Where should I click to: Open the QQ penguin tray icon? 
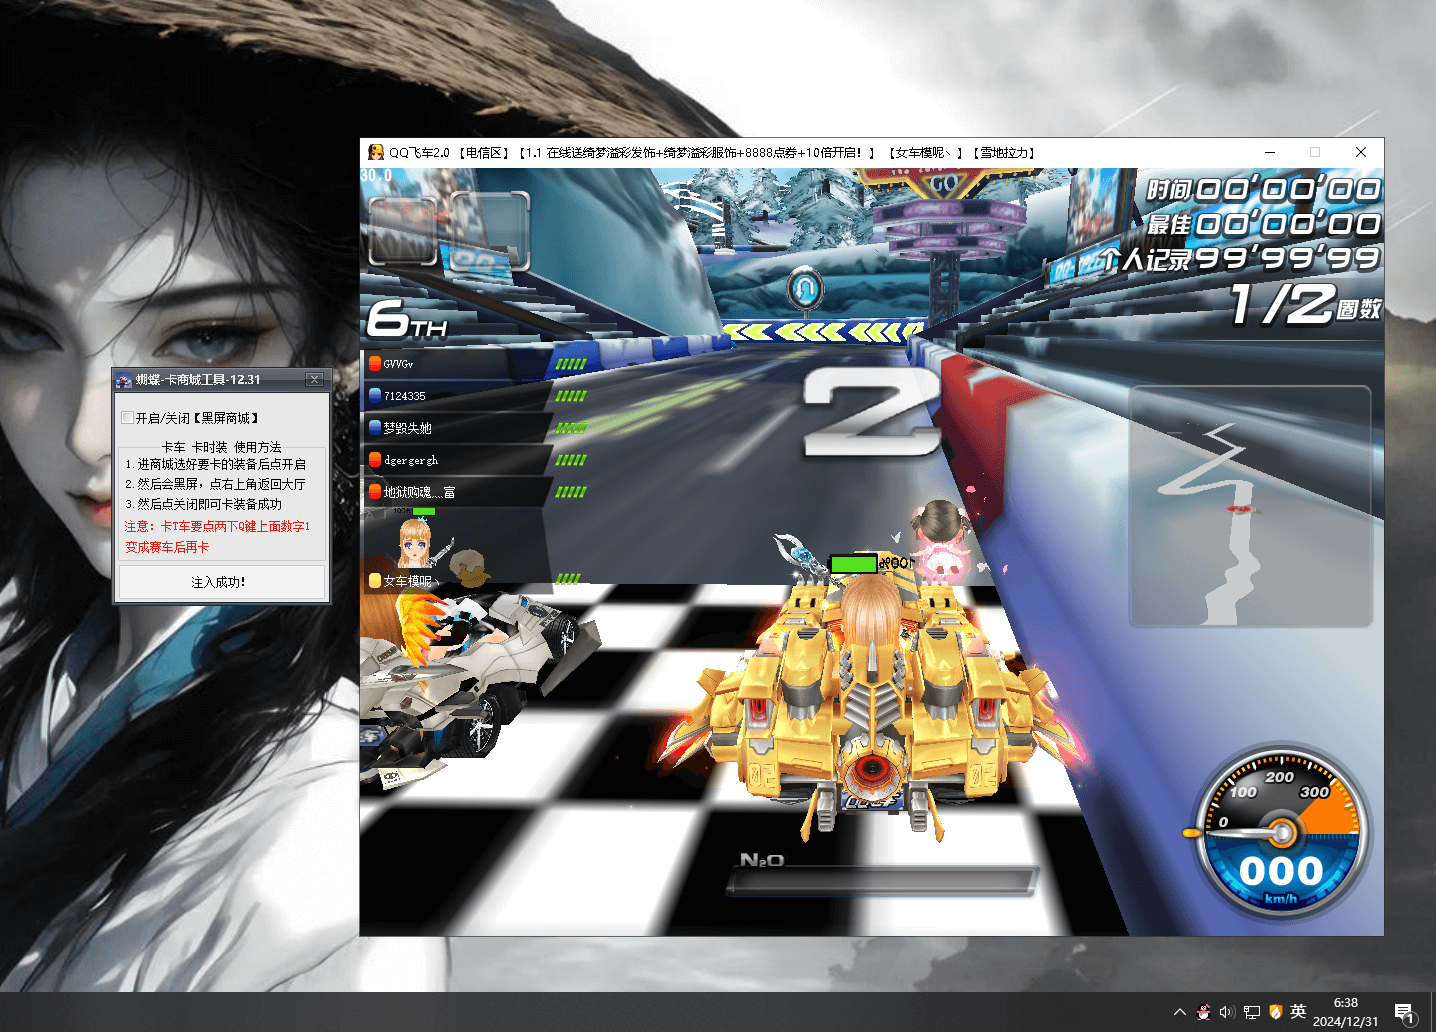[1204, 1012]
